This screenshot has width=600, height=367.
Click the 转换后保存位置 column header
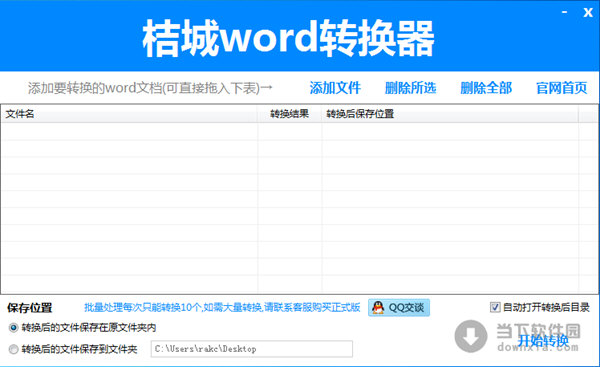pyautogui.click(x=450, y=114)
